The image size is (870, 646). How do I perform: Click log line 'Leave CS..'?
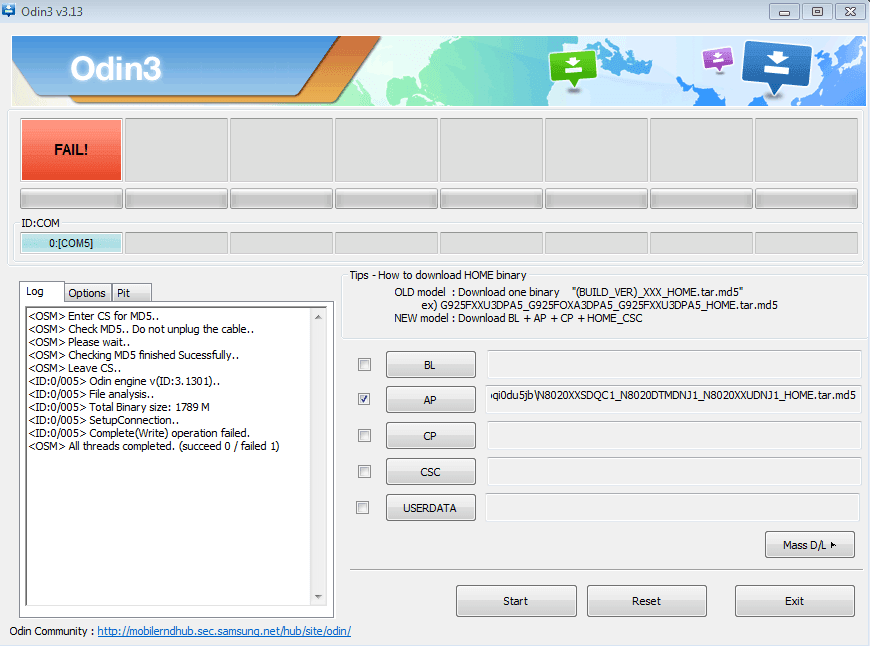(x=74, y=368)
